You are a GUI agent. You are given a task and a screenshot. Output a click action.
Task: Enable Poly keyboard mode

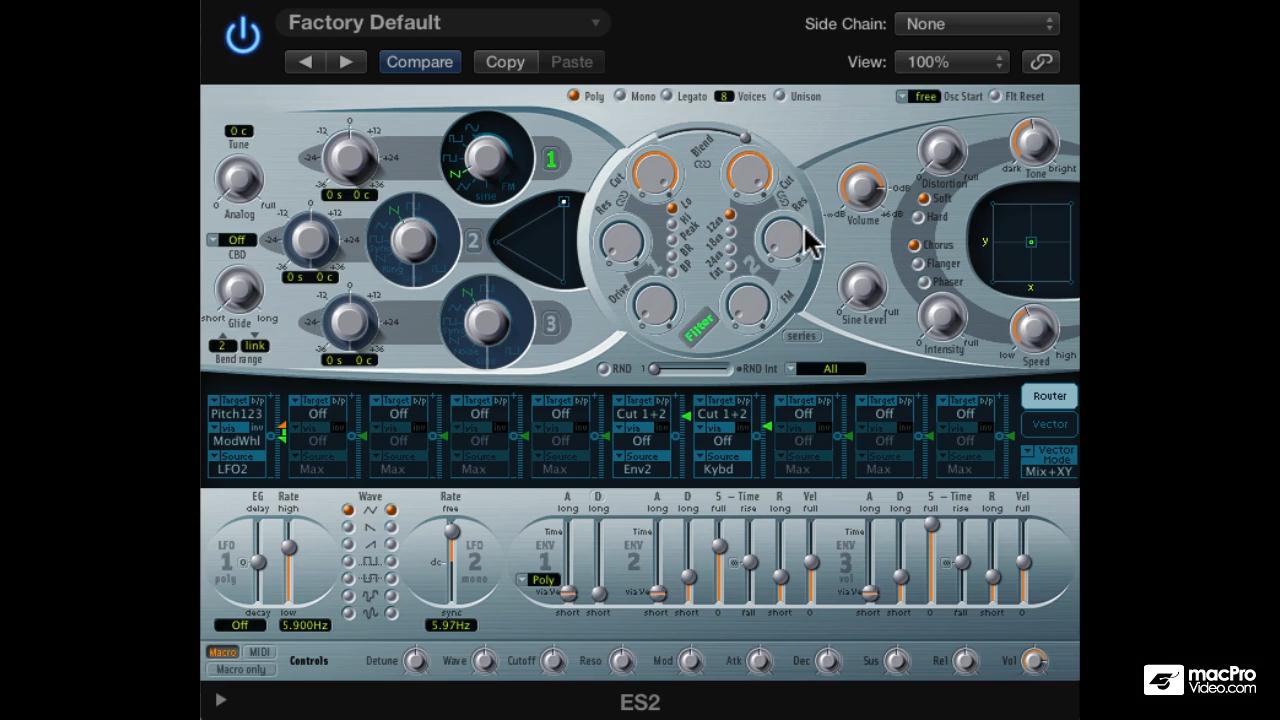click(574, 96)
